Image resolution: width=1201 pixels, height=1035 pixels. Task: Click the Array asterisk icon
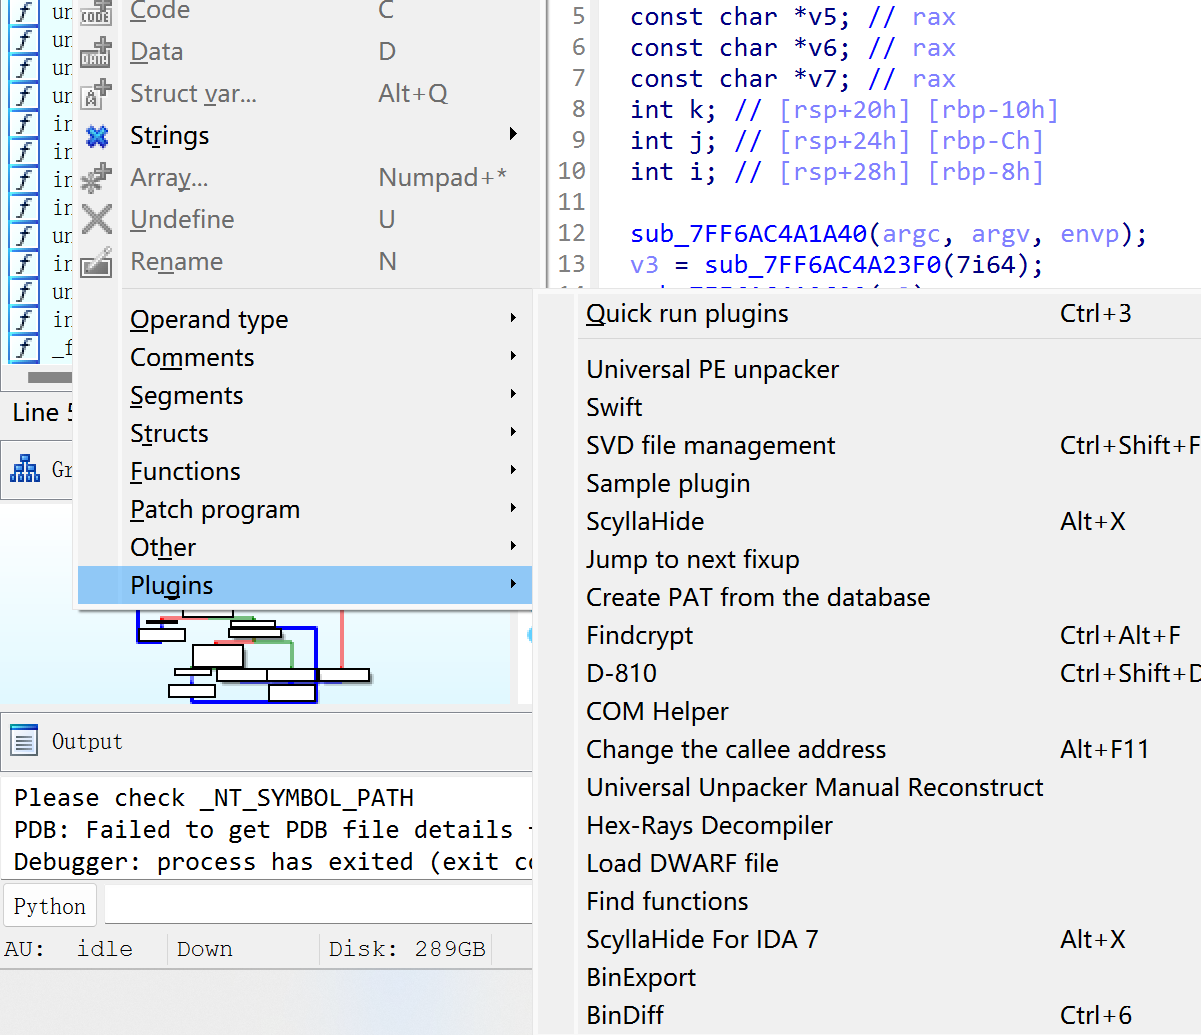(96, 178)
